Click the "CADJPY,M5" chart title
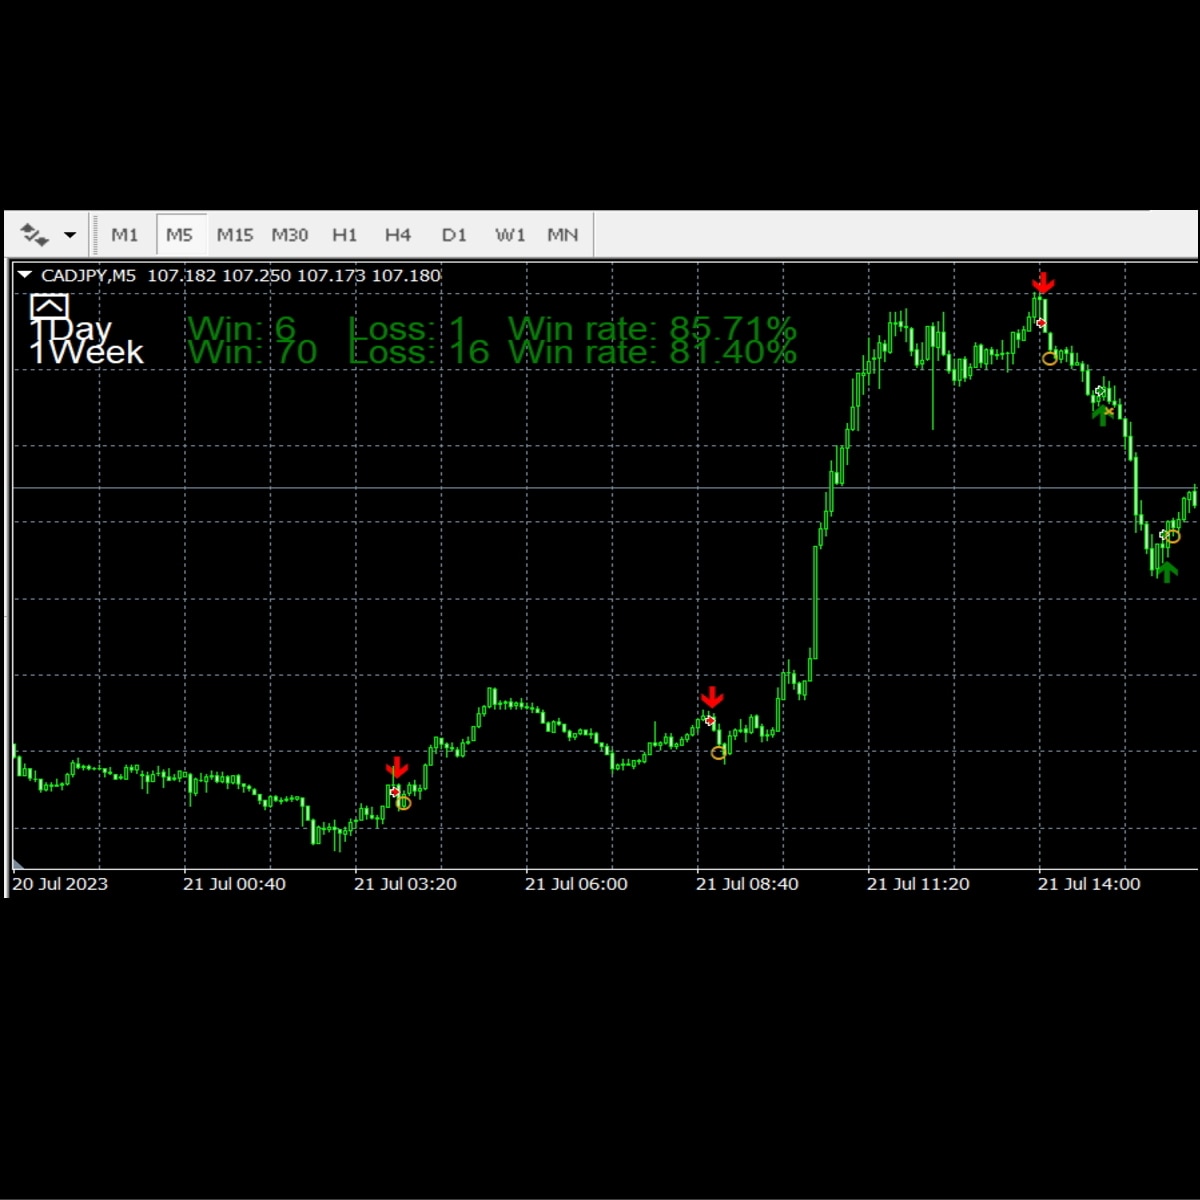 tap(89, 275)
